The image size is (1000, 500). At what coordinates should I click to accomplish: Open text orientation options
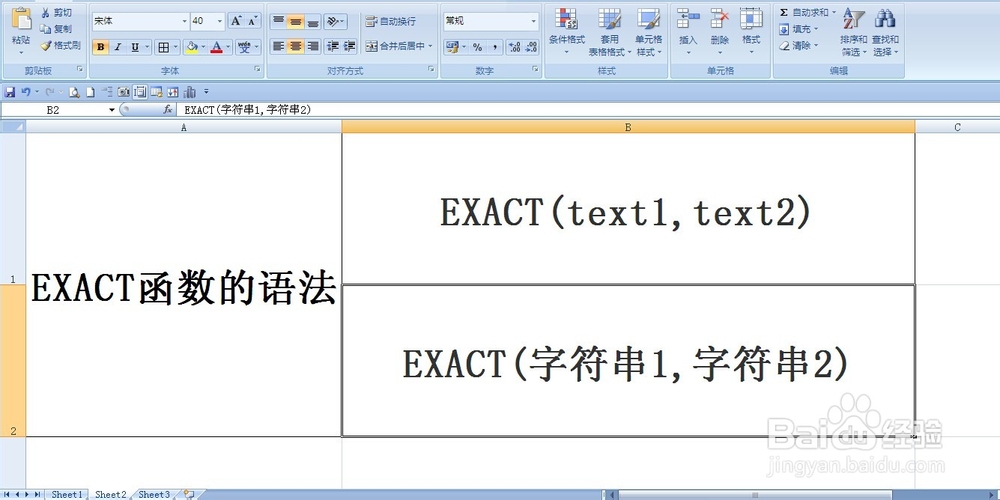[335, 21]
